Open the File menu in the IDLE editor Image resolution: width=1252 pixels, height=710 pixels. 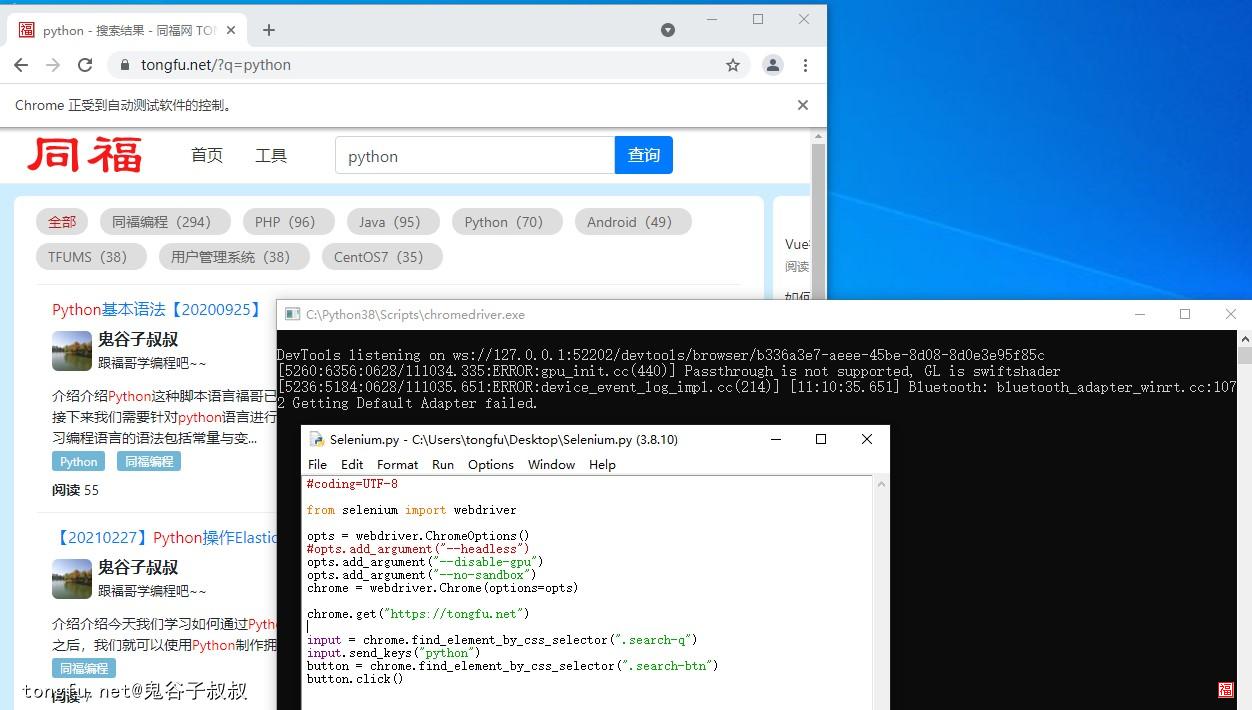click(317, 464)
